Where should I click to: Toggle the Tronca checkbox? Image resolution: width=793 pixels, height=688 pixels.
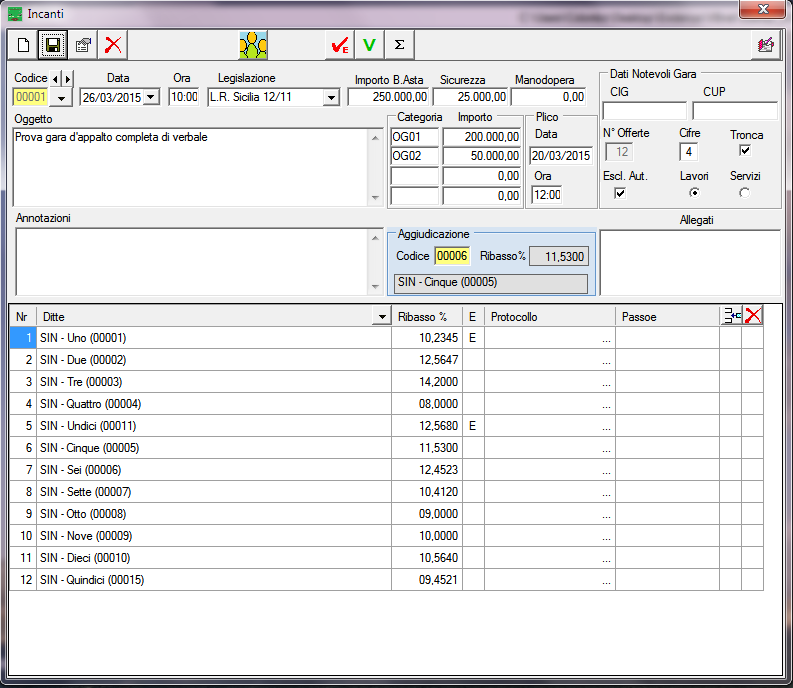pyautogui.click(x=745, y=150)
